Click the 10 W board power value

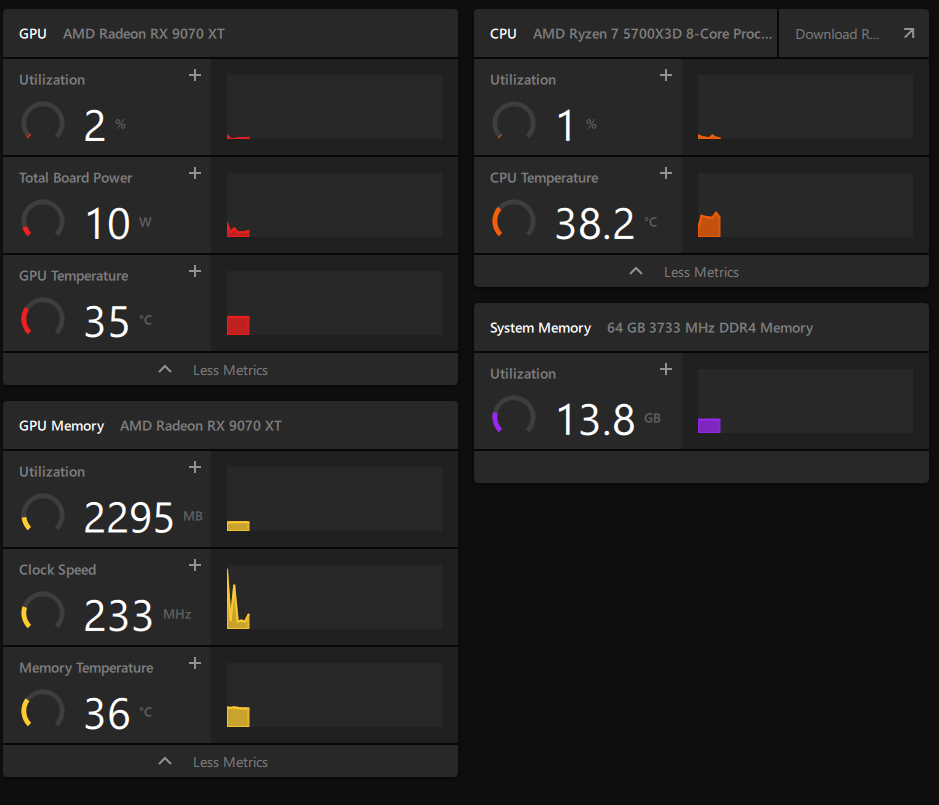[118, 224]
